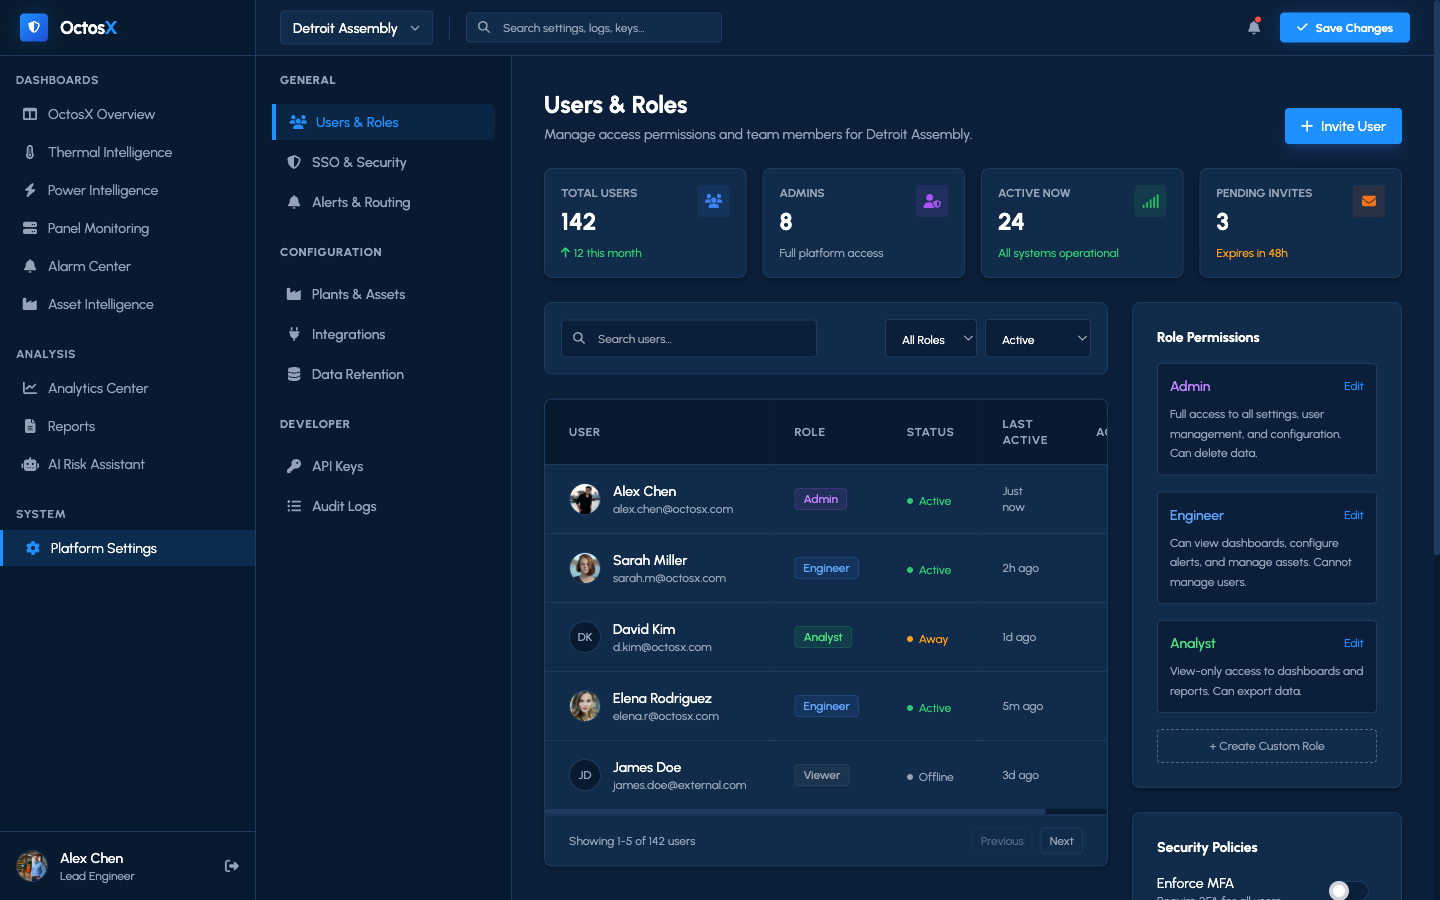Navigate to Thermal Intelligence dashboard
The height and width of the screenshot is (900, 1440).
[x=128, y=152]
